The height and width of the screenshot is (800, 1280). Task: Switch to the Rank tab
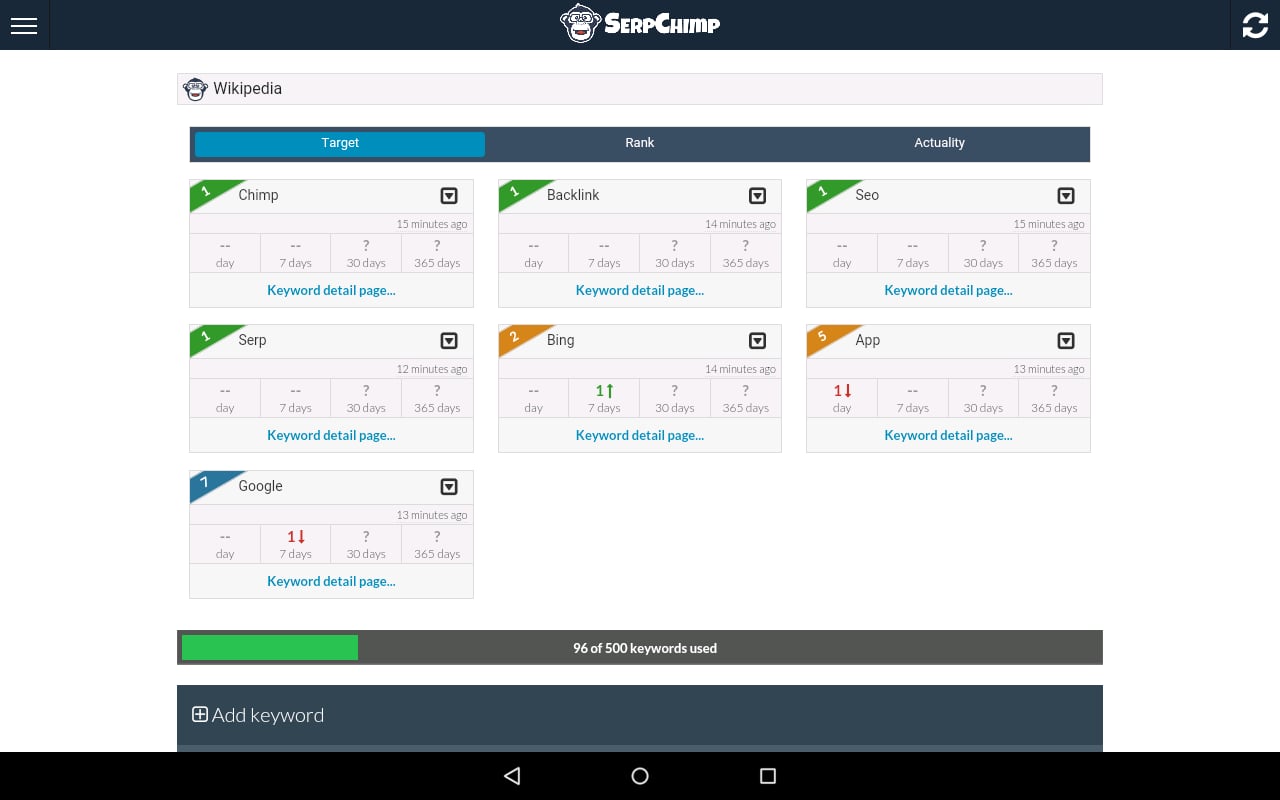pos(640,144)
